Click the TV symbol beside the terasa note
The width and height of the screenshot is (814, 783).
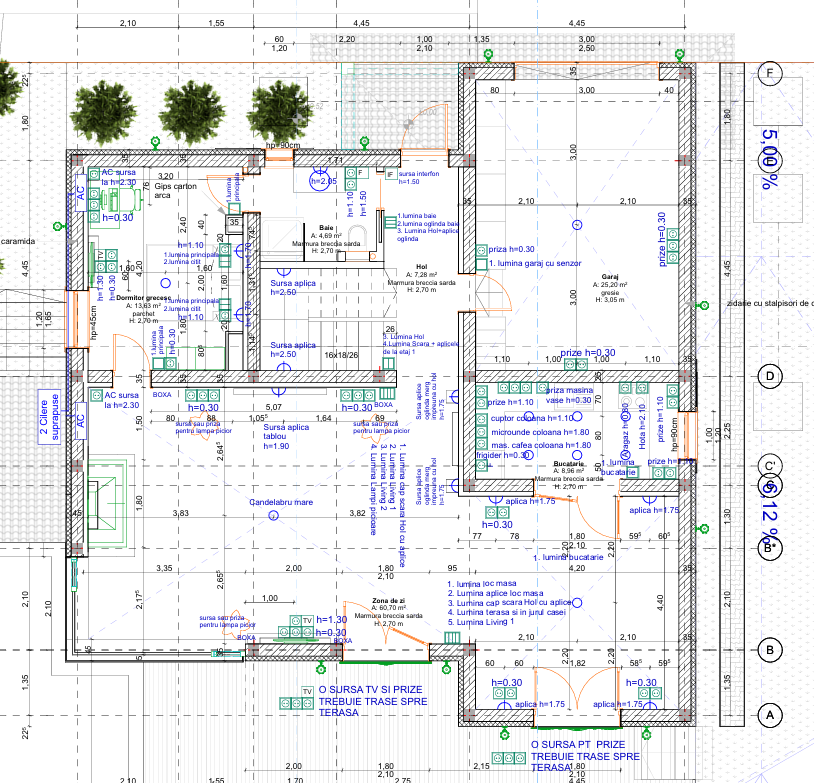307,691
